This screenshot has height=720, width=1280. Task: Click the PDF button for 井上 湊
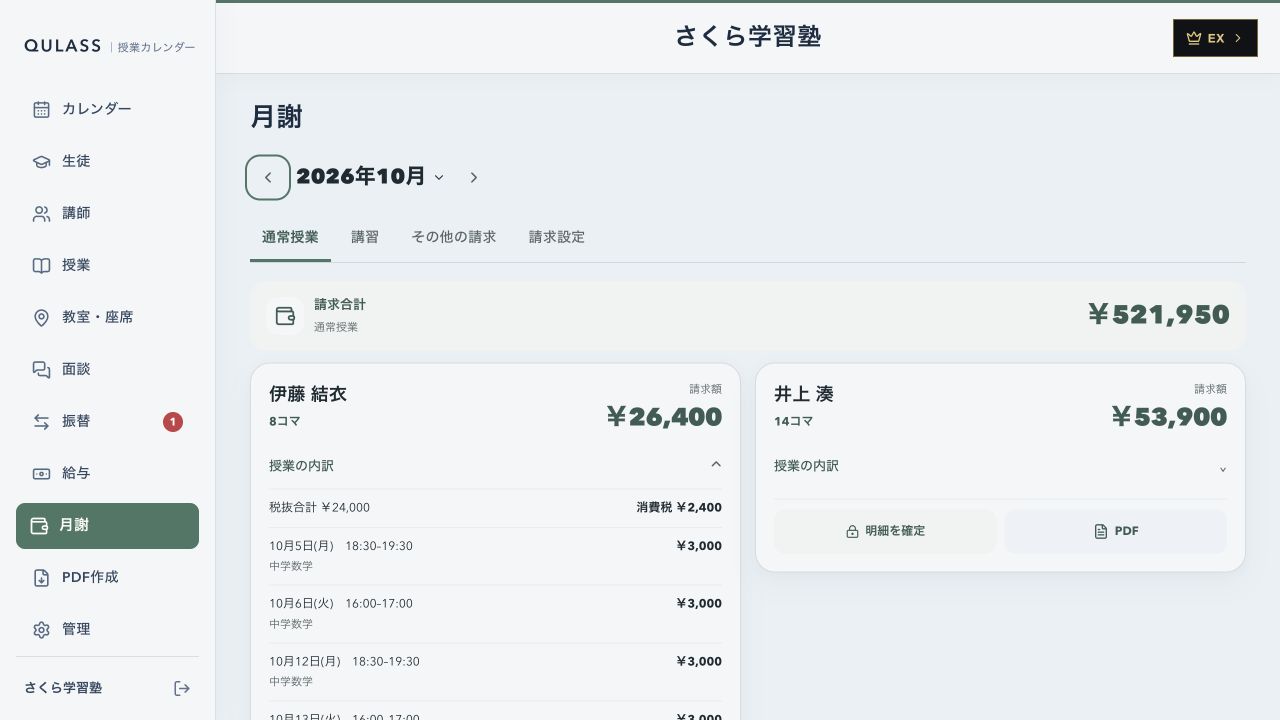[x=1116, y=531]
